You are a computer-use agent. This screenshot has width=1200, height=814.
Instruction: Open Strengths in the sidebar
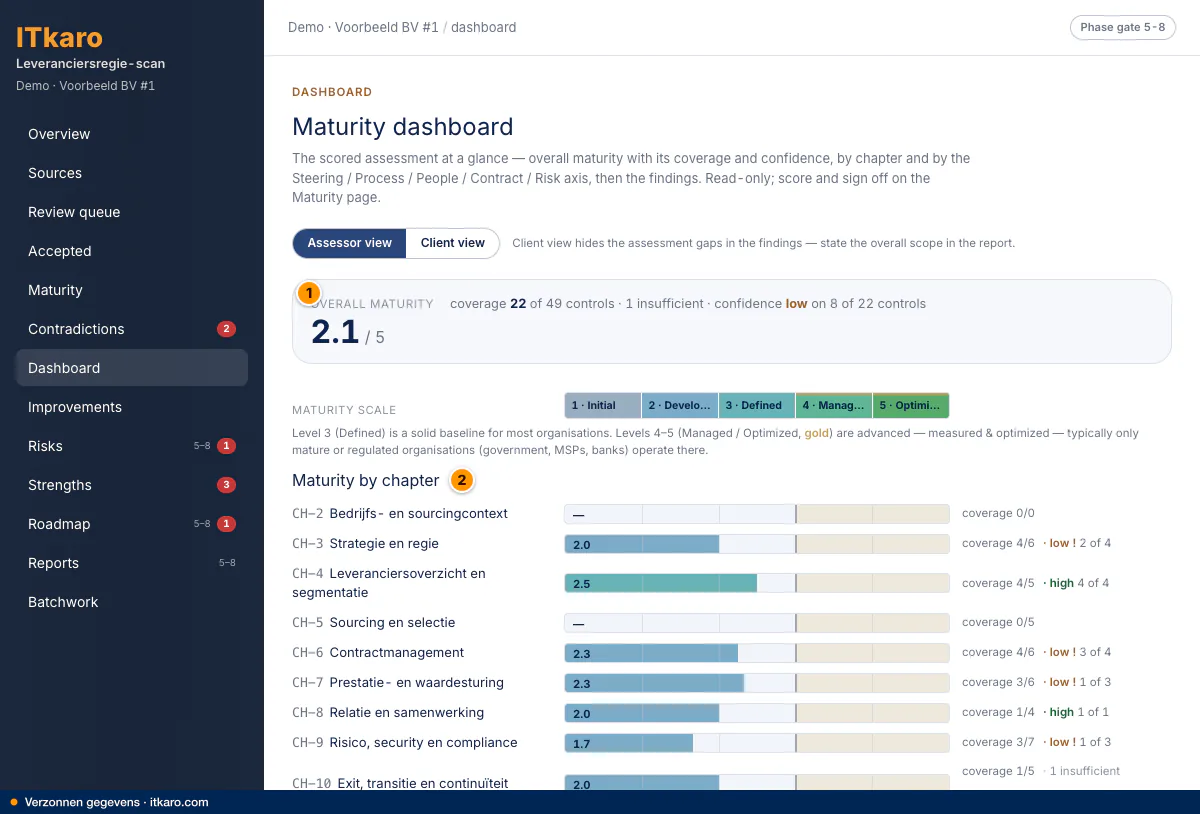click(132, 485)
